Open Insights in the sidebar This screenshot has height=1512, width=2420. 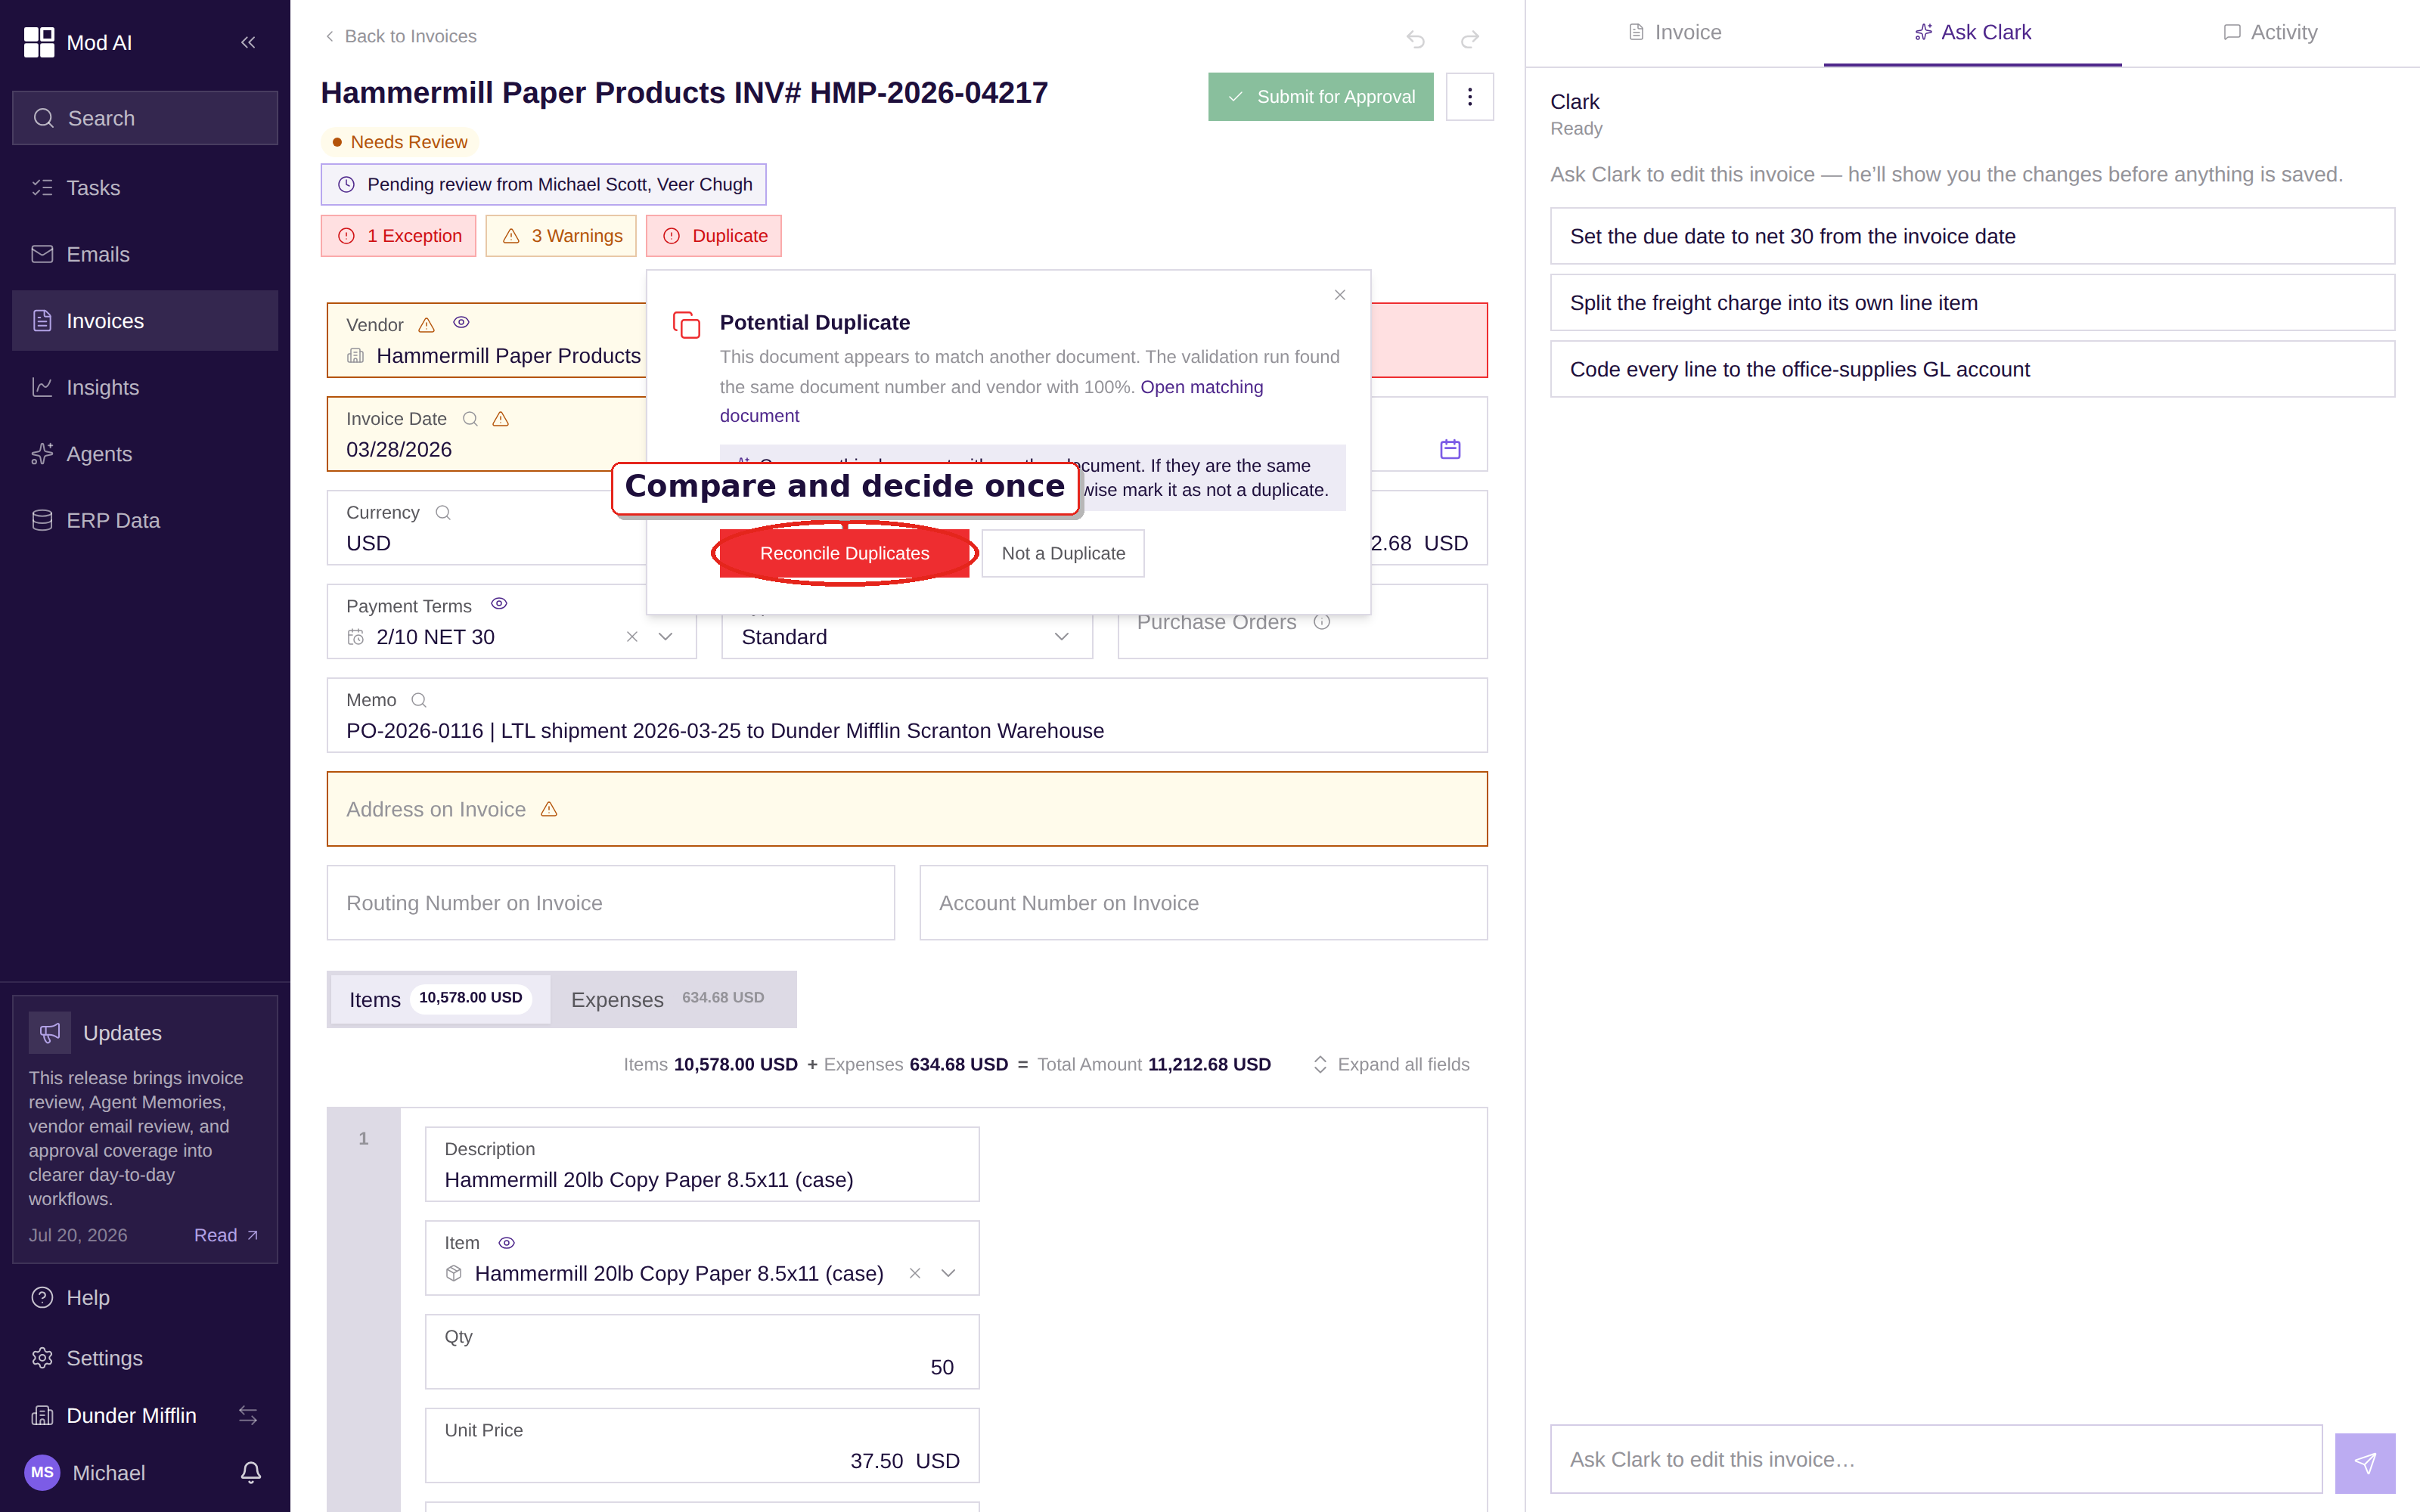pyautogui.click(x=145, y=387)
